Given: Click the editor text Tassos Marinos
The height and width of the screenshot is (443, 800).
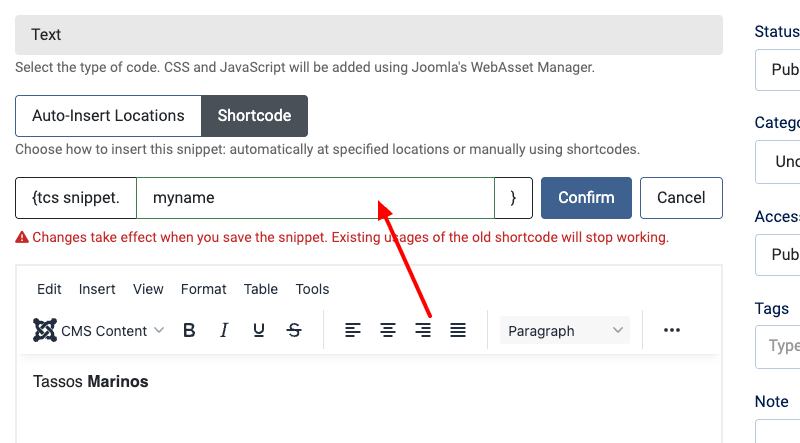Looking at the screenshot, I should point(91,382).
